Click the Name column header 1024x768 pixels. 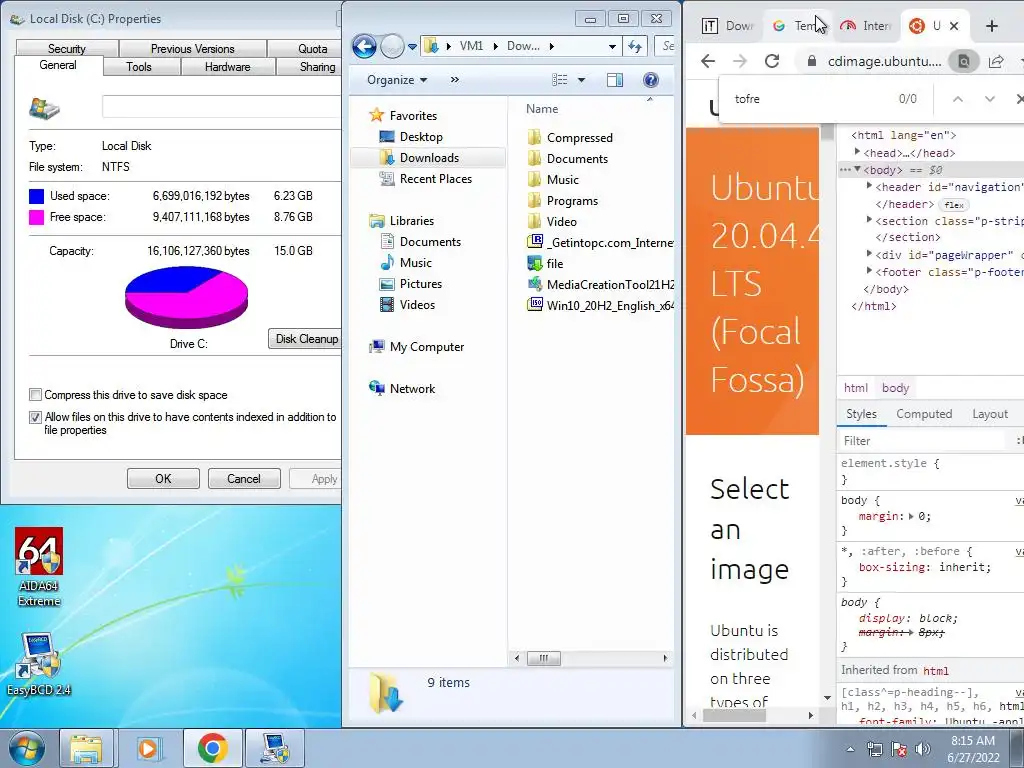542,109
